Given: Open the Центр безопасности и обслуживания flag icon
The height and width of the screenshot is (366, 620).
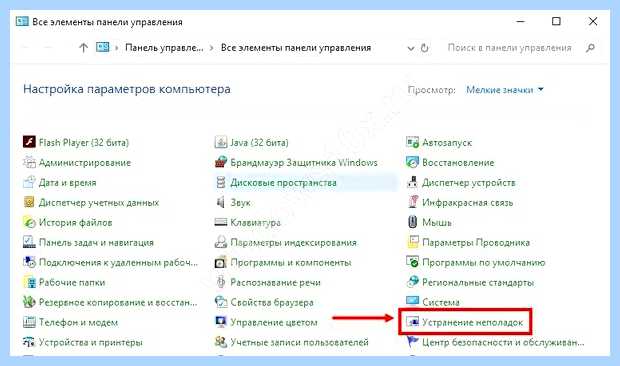Looking at the screenshot, I should tap(412, 342).
